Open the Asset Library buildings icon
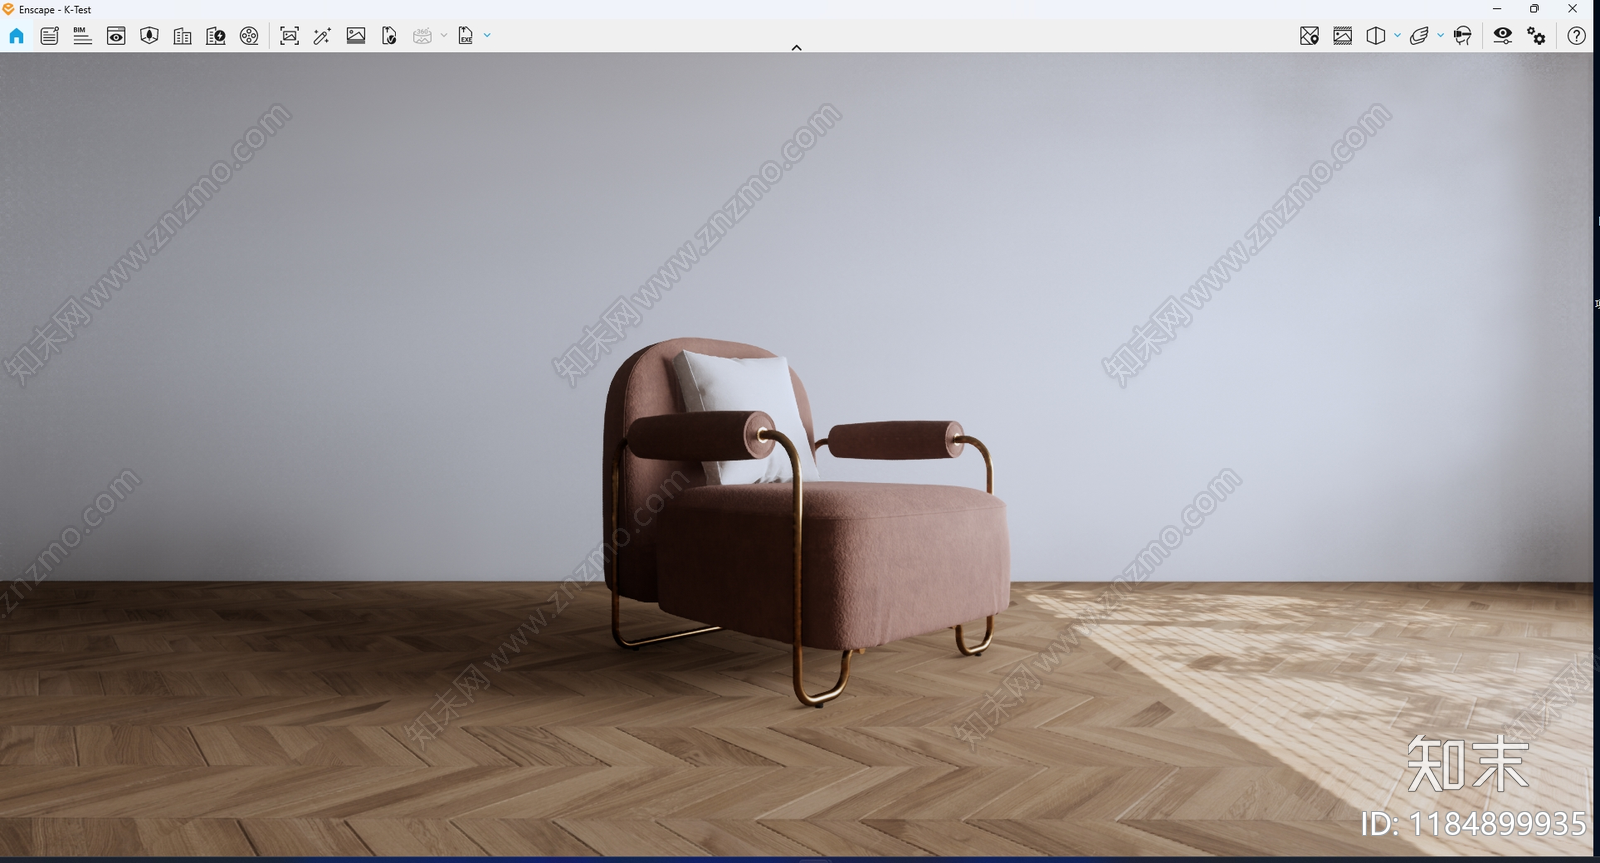Image resolution: width=1600 pixels, height=863 pixels. (x=182, y=36)
